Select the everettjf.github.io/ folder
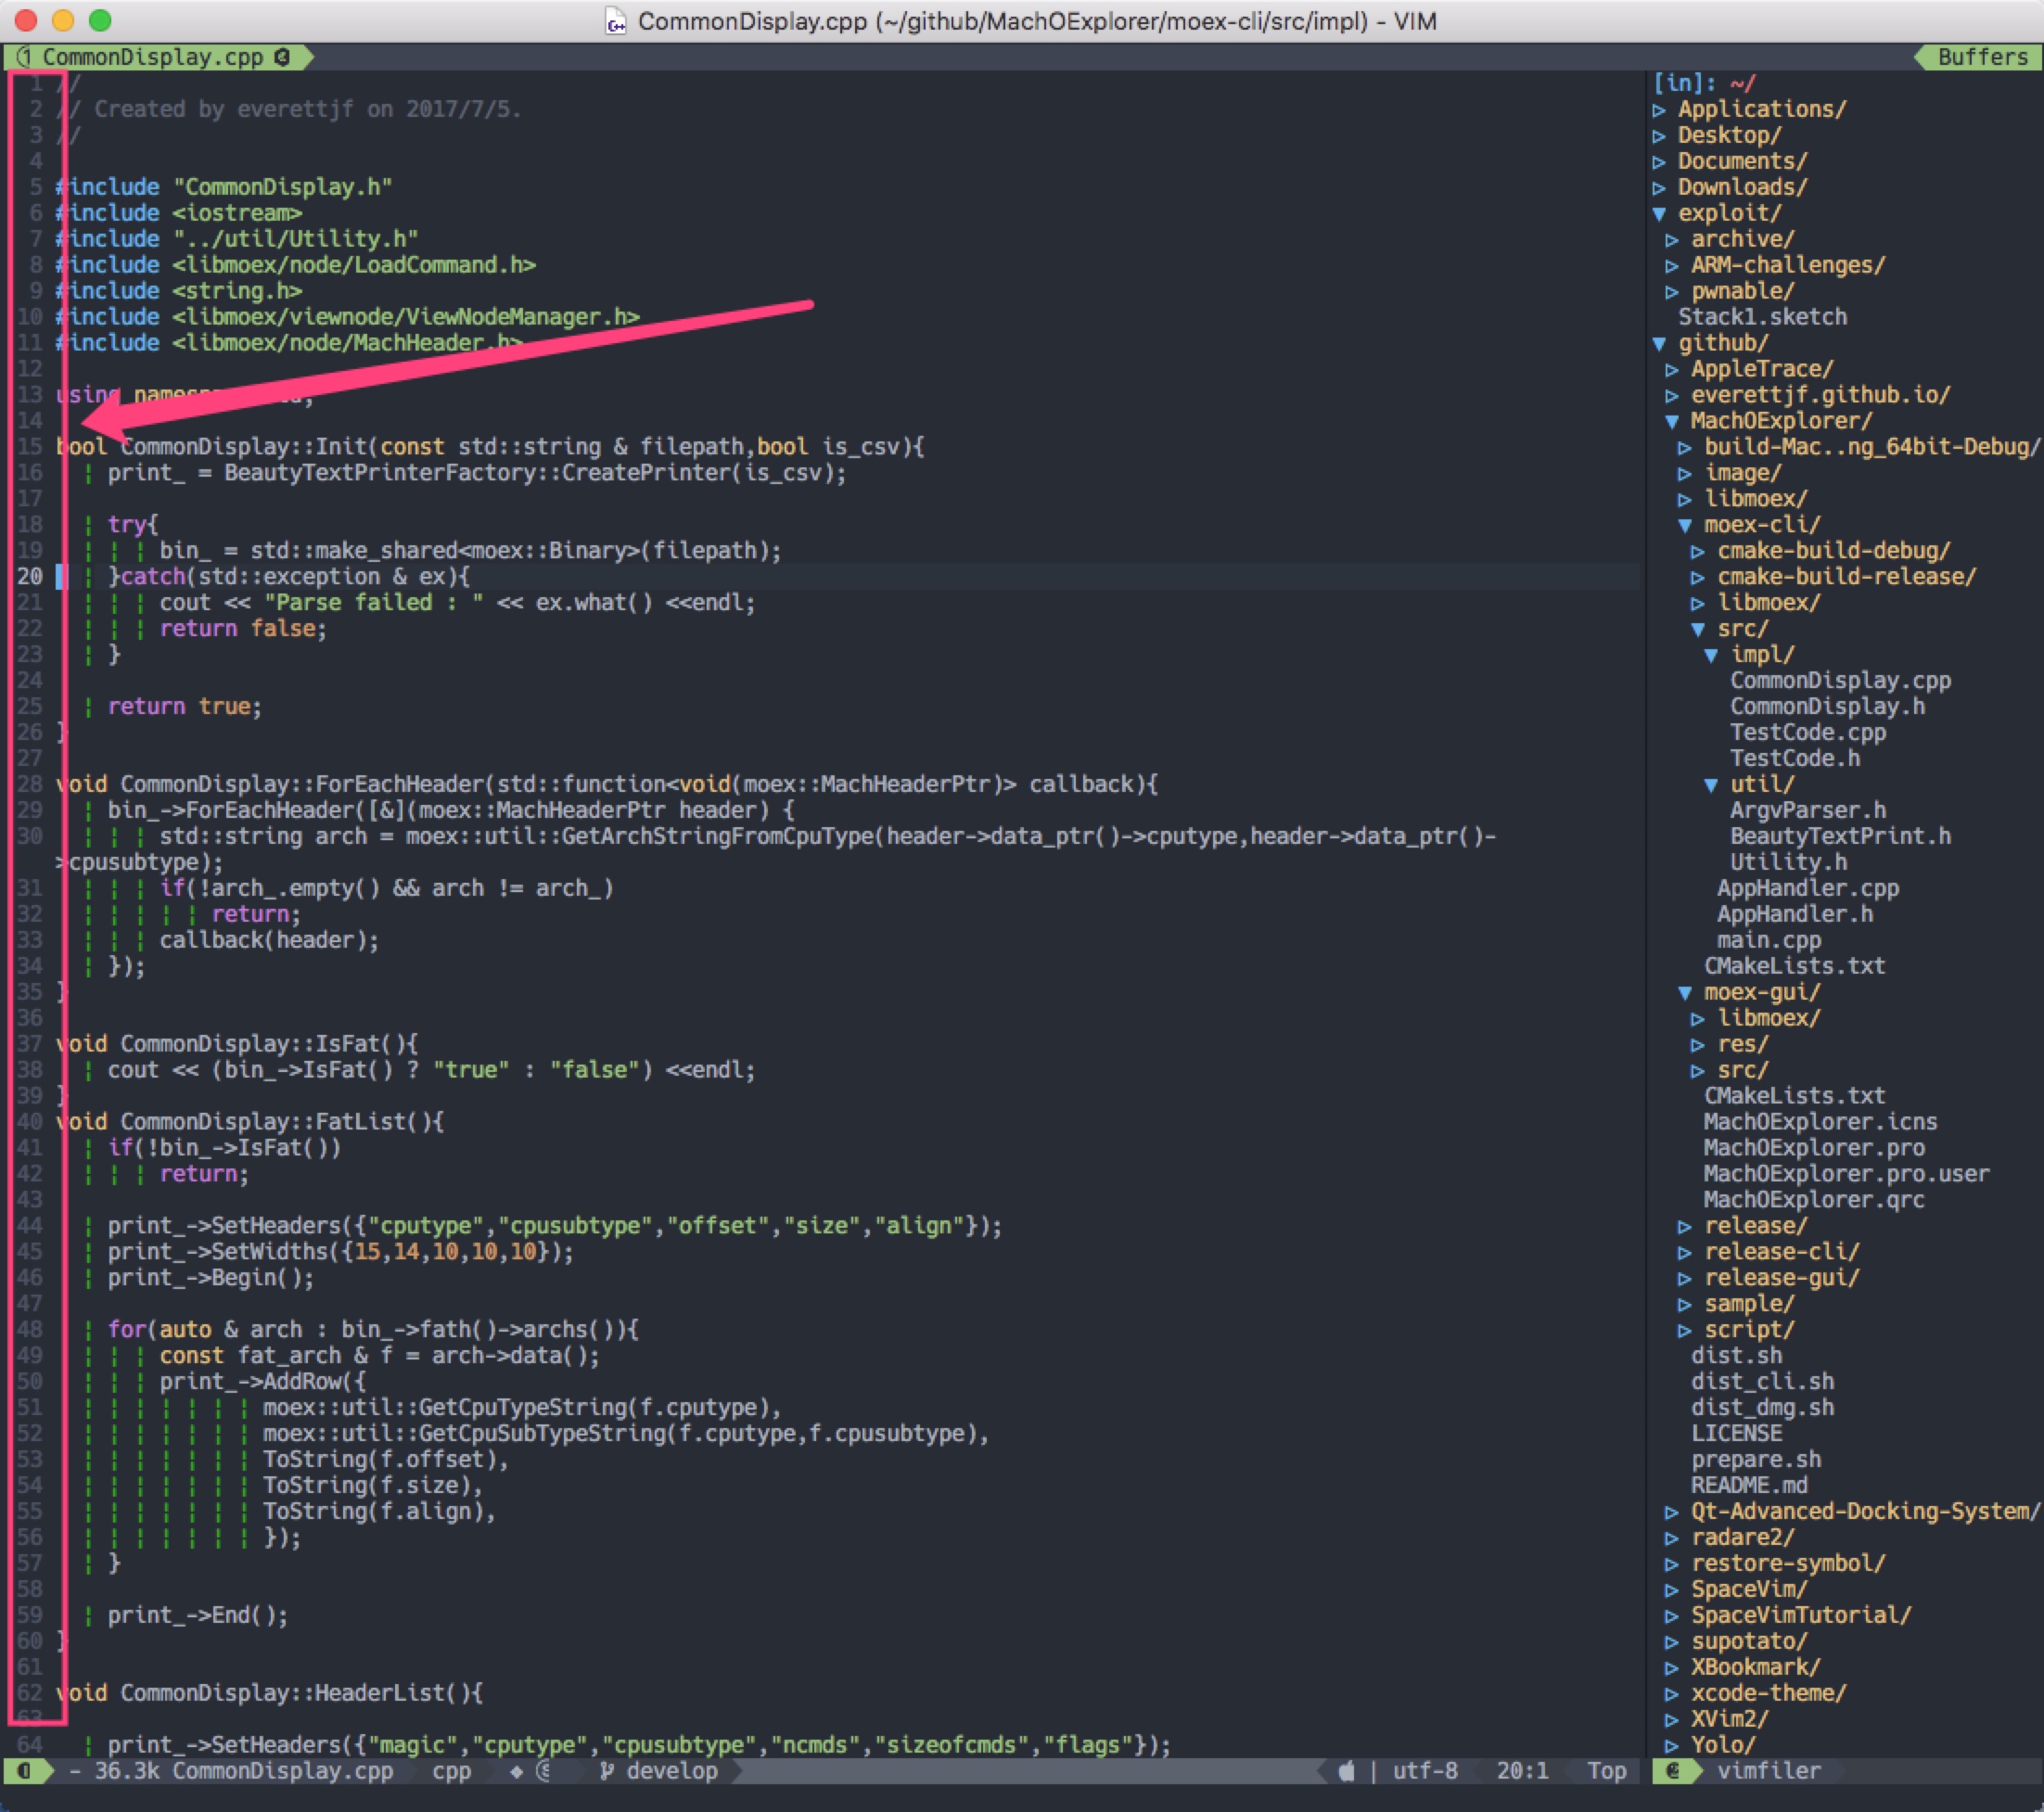 click(1820, 395)
